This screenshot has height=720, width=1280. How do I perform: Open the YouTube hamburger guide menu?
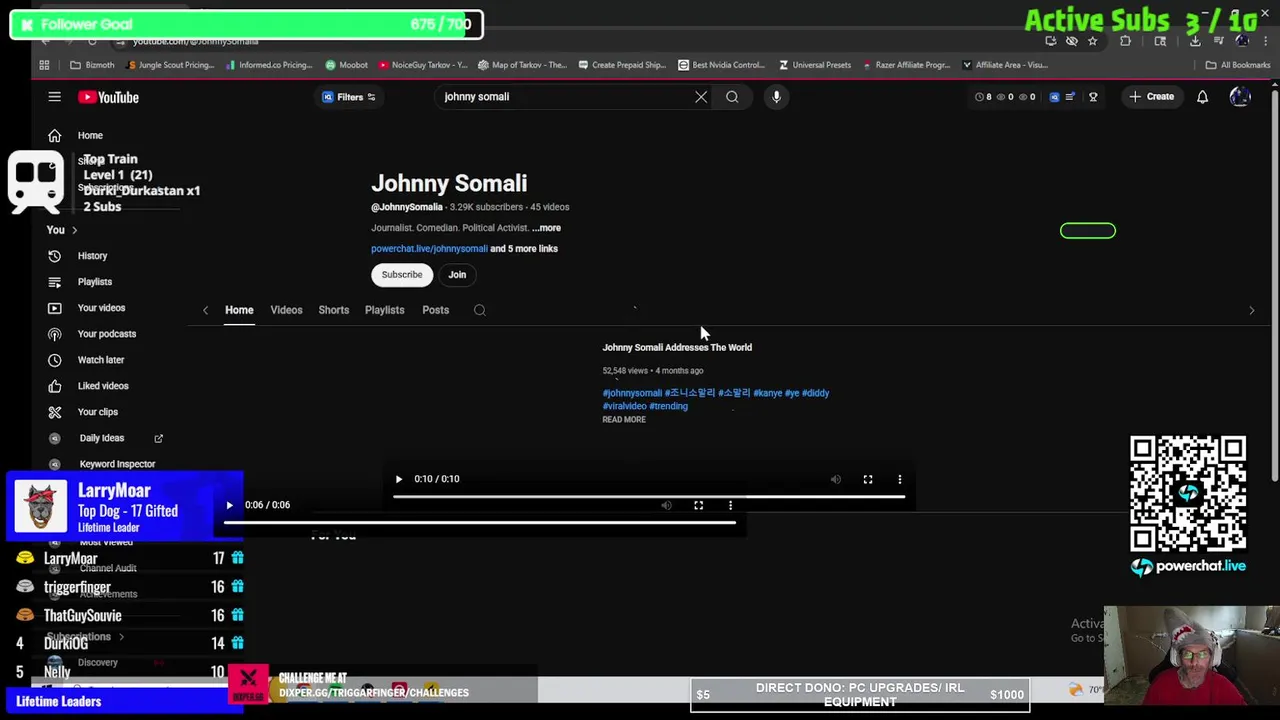point(54,97)
